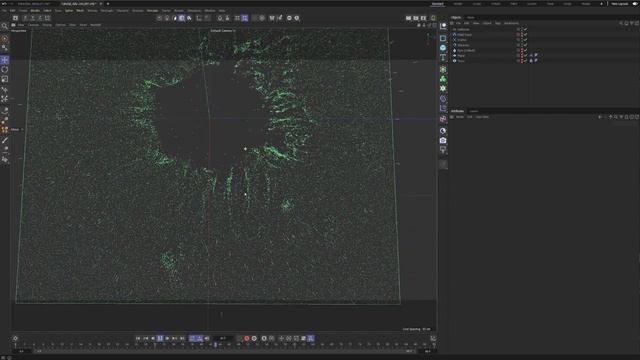Add a new layout with plus button
Viewport: 640px width, 360px height.
(x=601, y=4)
